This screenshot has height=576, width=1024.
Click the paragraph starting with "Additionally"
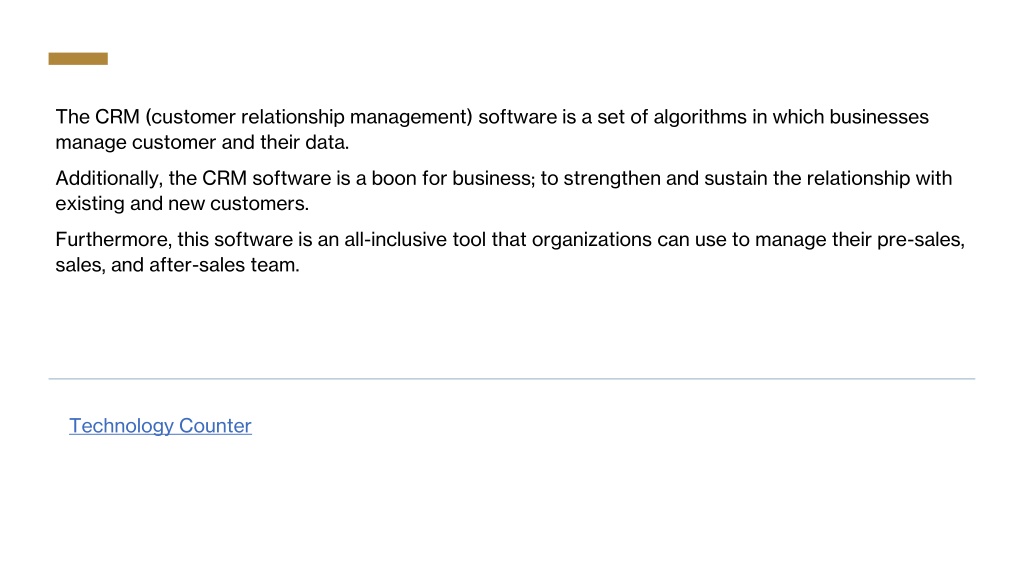pyautogui.click(x=504, y=191)
